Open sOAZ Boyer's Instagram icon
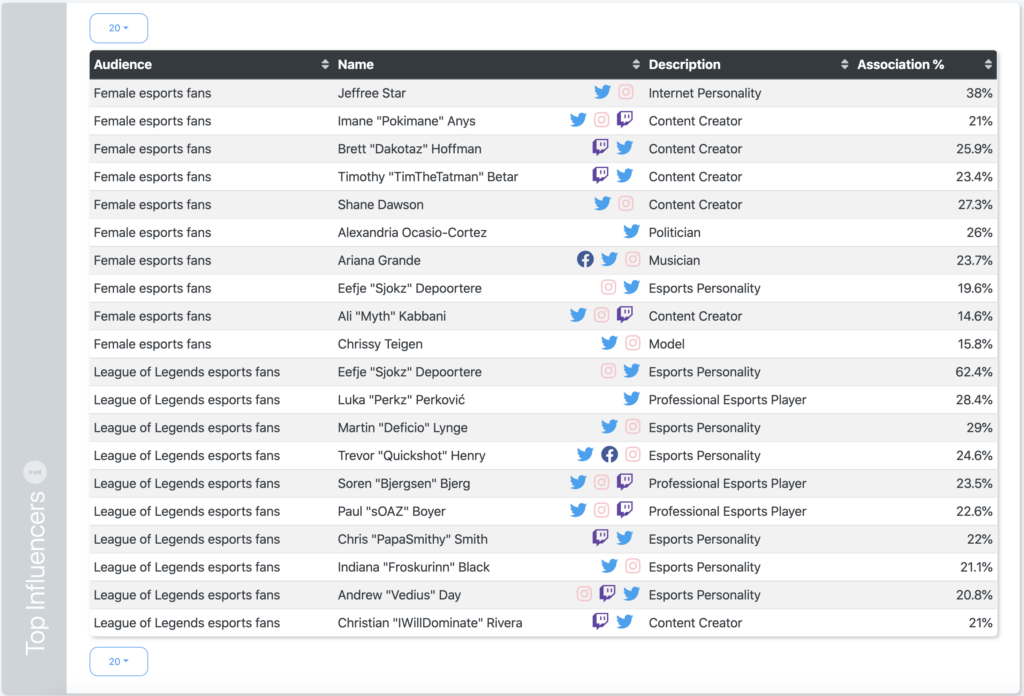 [601, 510]
